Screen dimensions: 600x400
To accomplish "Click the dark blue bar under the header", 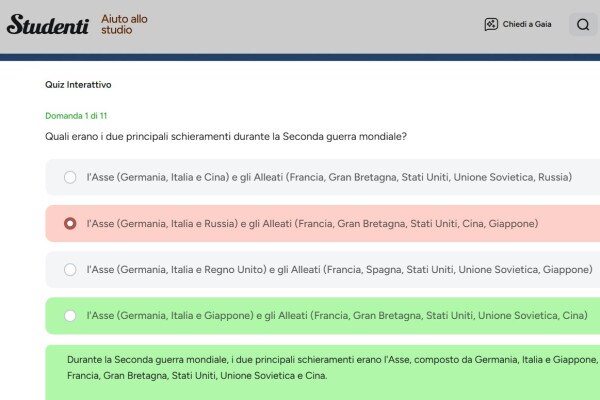I will coord(300,57).
